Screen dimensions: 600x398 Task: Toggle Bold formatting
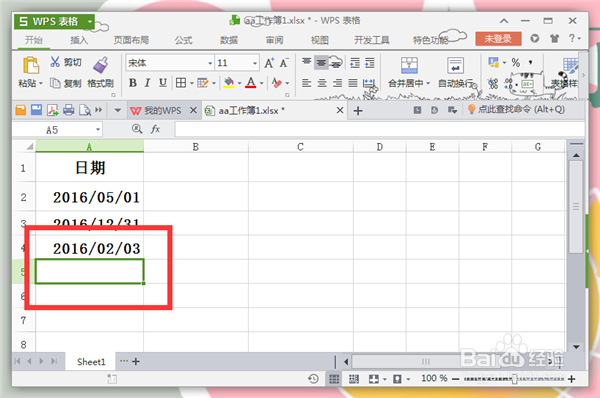pyautogui.click(x=133, y=83)
